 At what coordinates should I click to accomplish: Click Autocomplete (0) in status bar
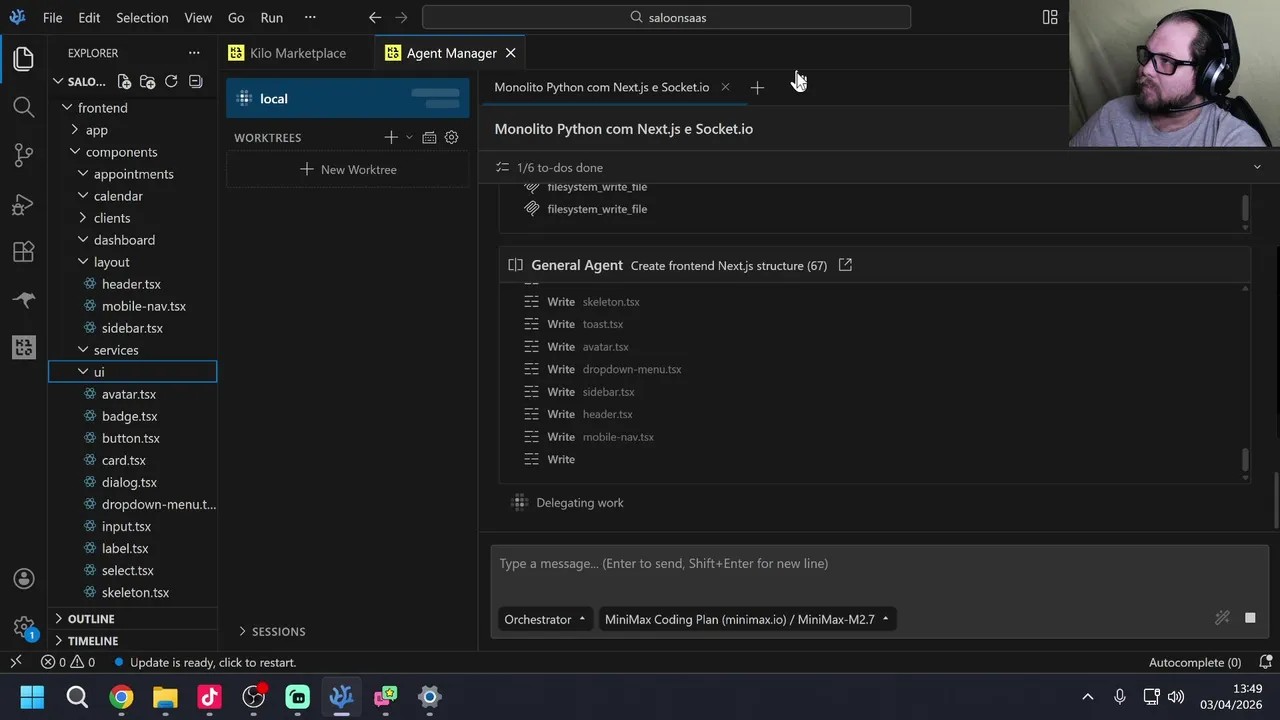[1195, 662]
